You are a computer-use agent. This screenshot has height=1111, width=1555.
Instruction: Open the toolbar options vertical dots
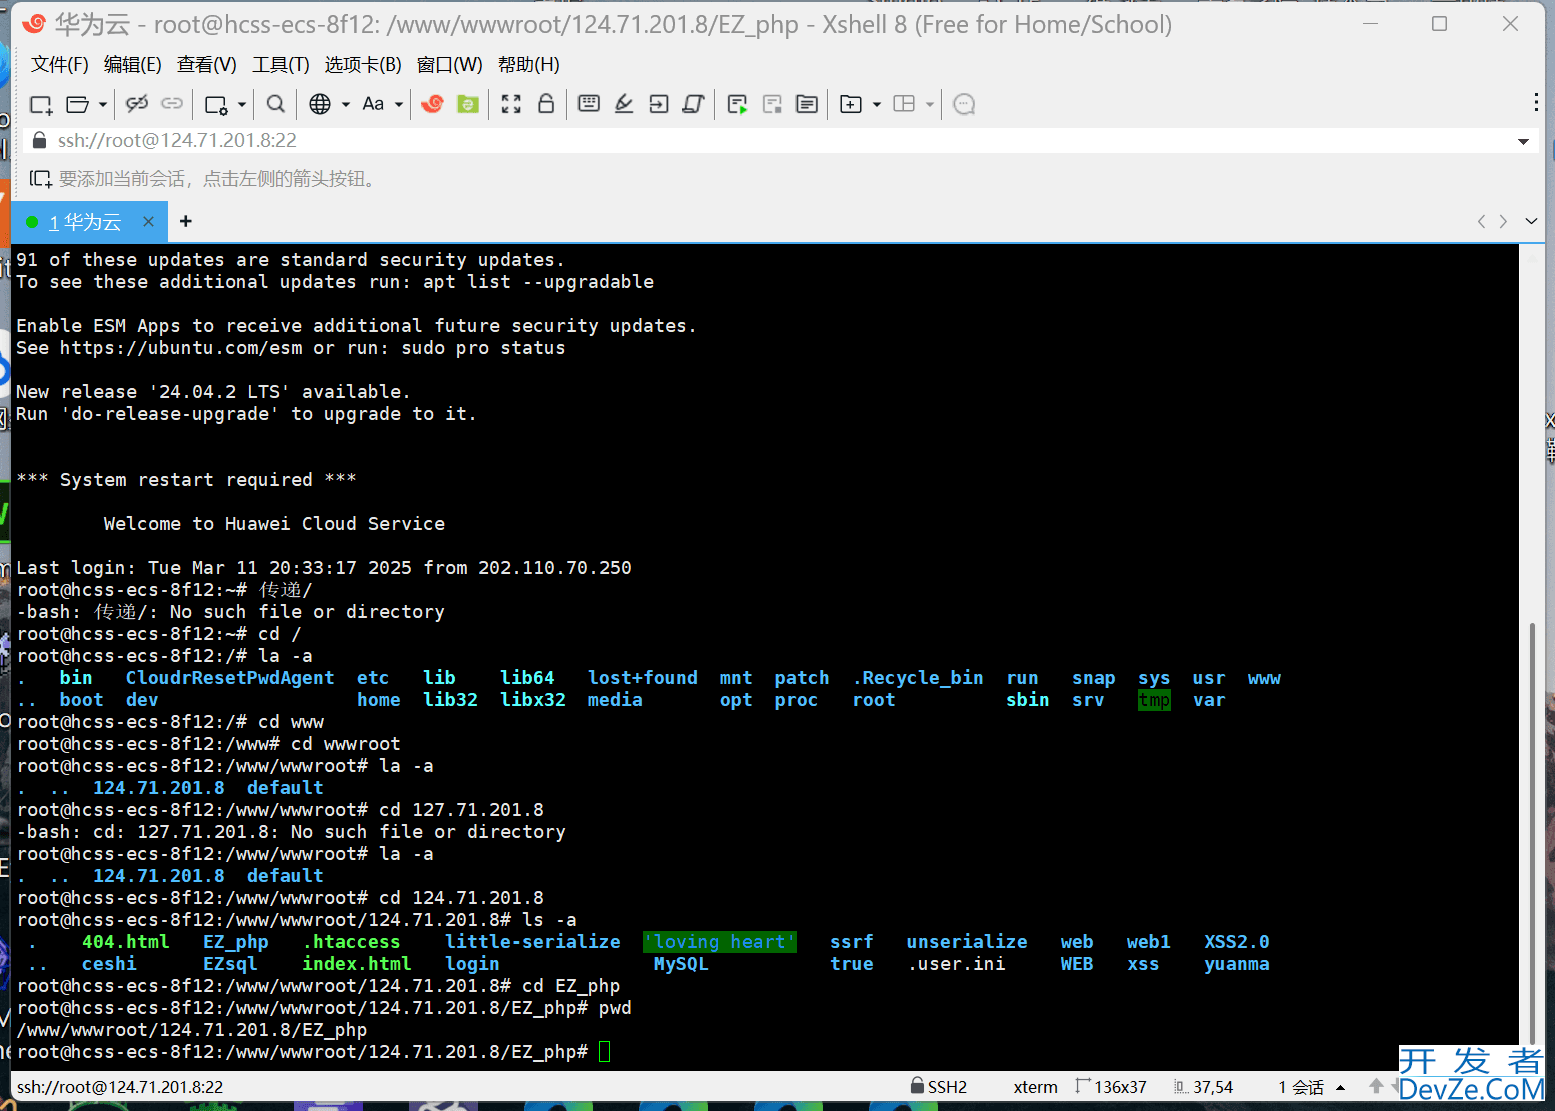[x=1536, y=102]
